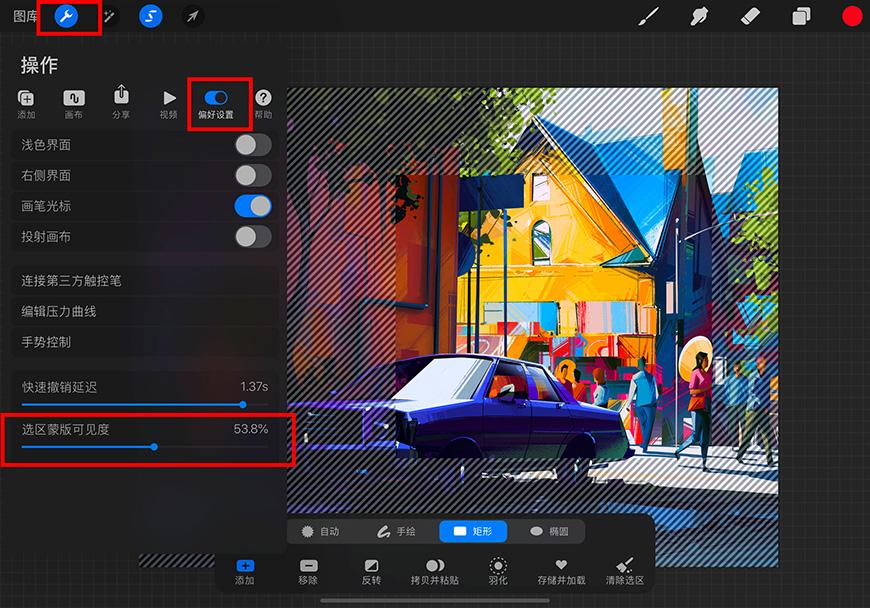
Task: Tap the Selection tool S icon
Action: [x=150, y=16]
